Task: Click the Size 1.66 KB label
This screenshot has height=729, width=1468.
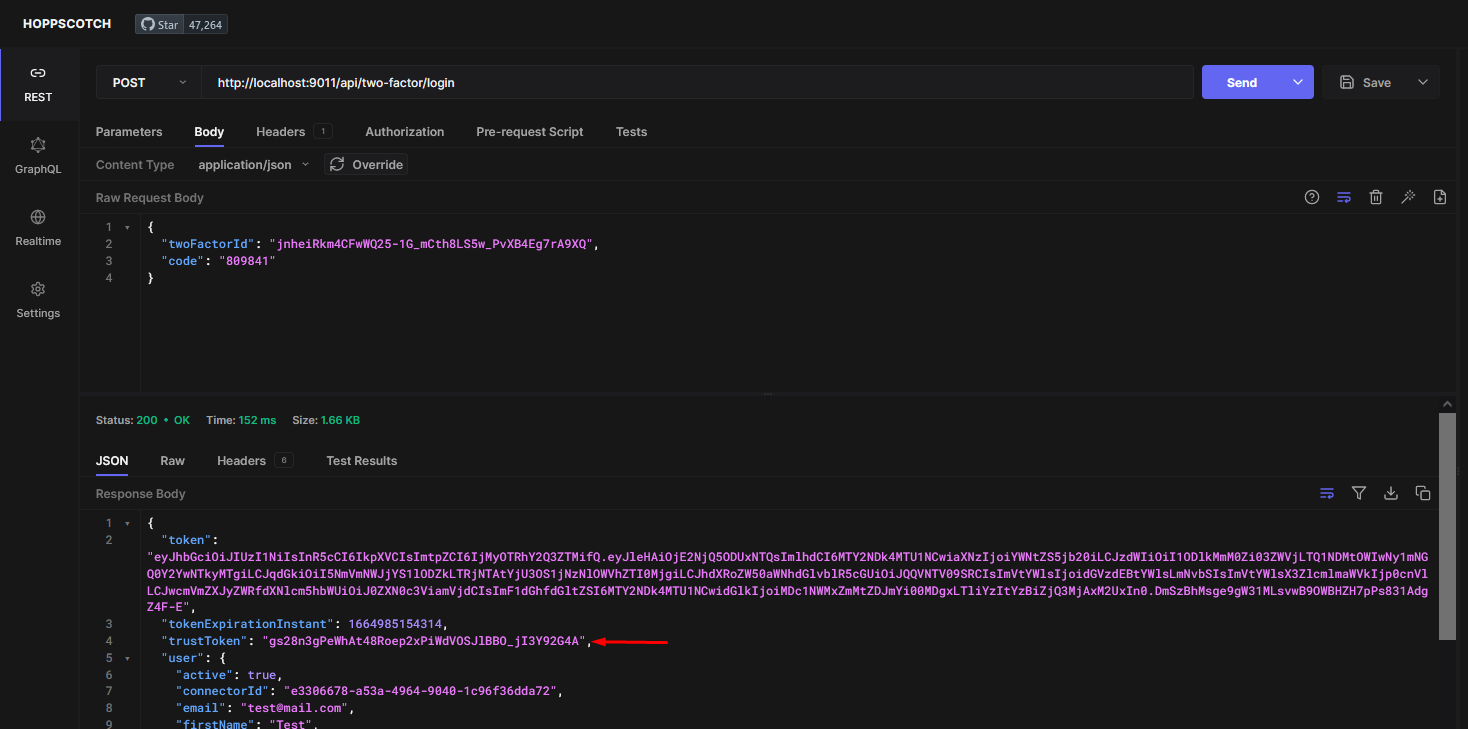Action: click(x=326, y=420)
